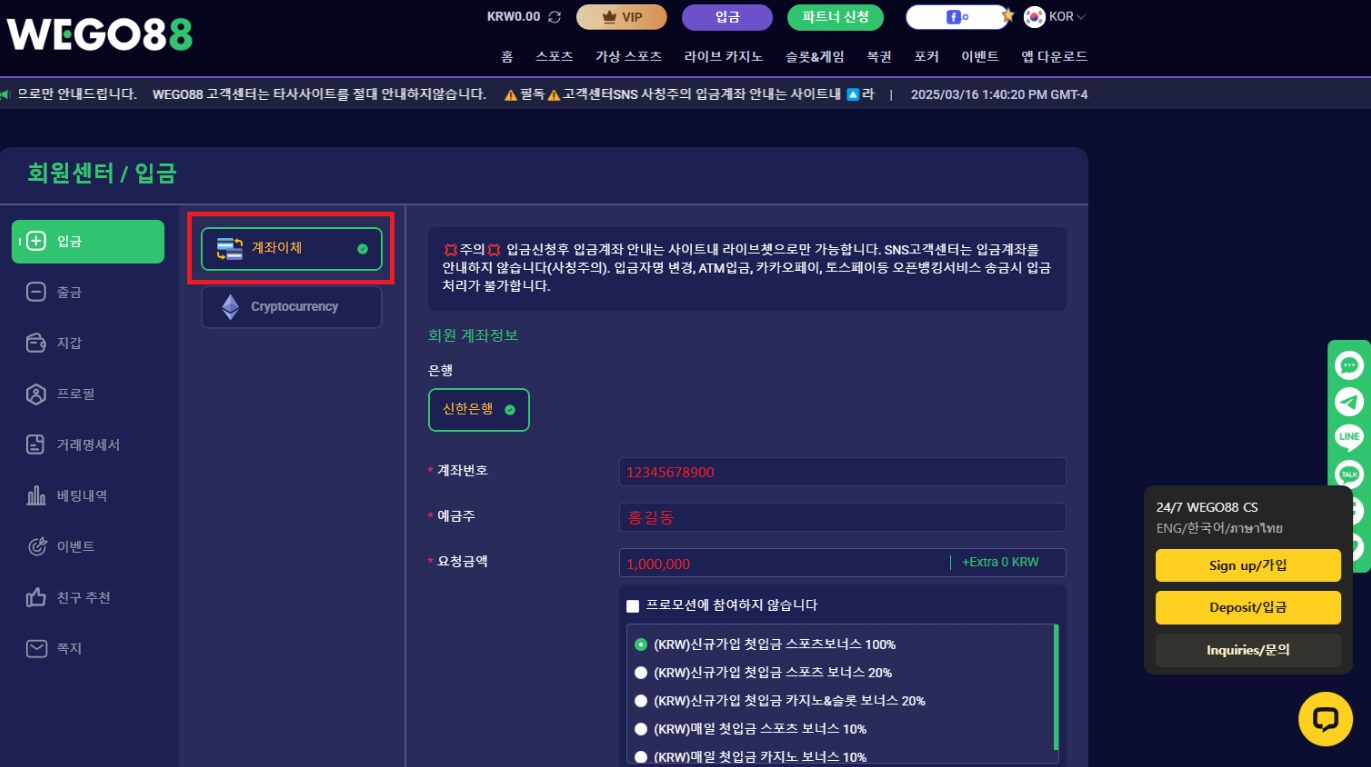This screenshot has width=1371, height=767.
Task: Click the Inquiries/문의 button
Action: (x=1248, y=650)
